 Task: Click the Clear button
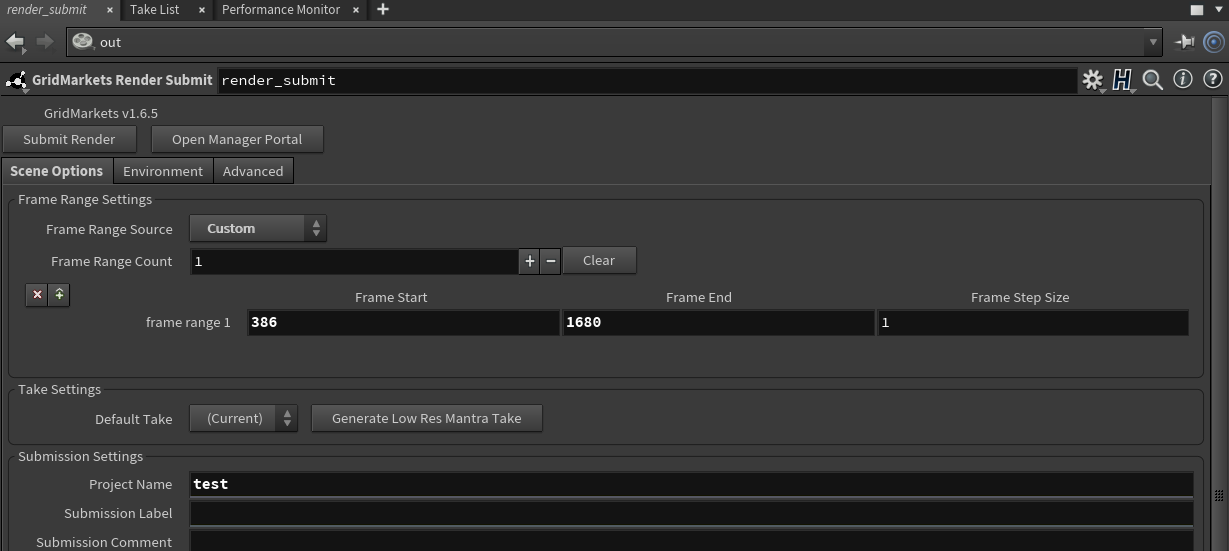tap(599, 260)
